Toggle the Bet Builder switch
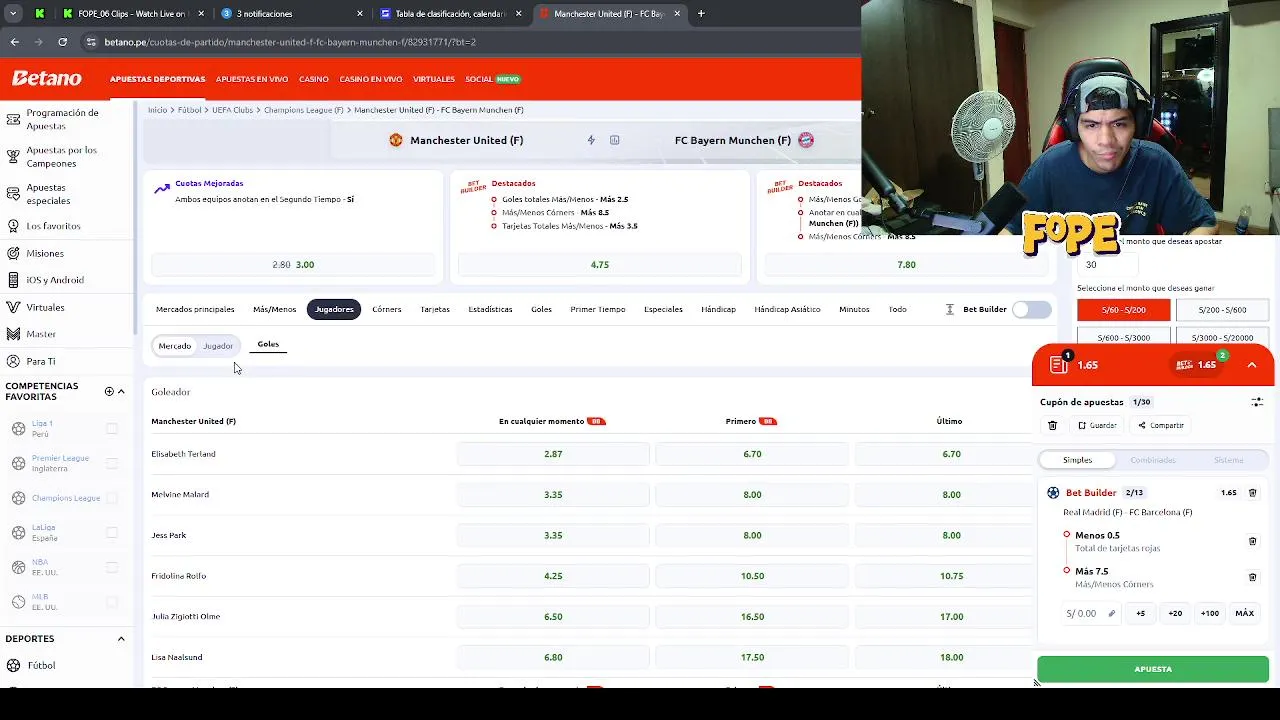Screen dimensions: 1280x720 [1031, 309]
